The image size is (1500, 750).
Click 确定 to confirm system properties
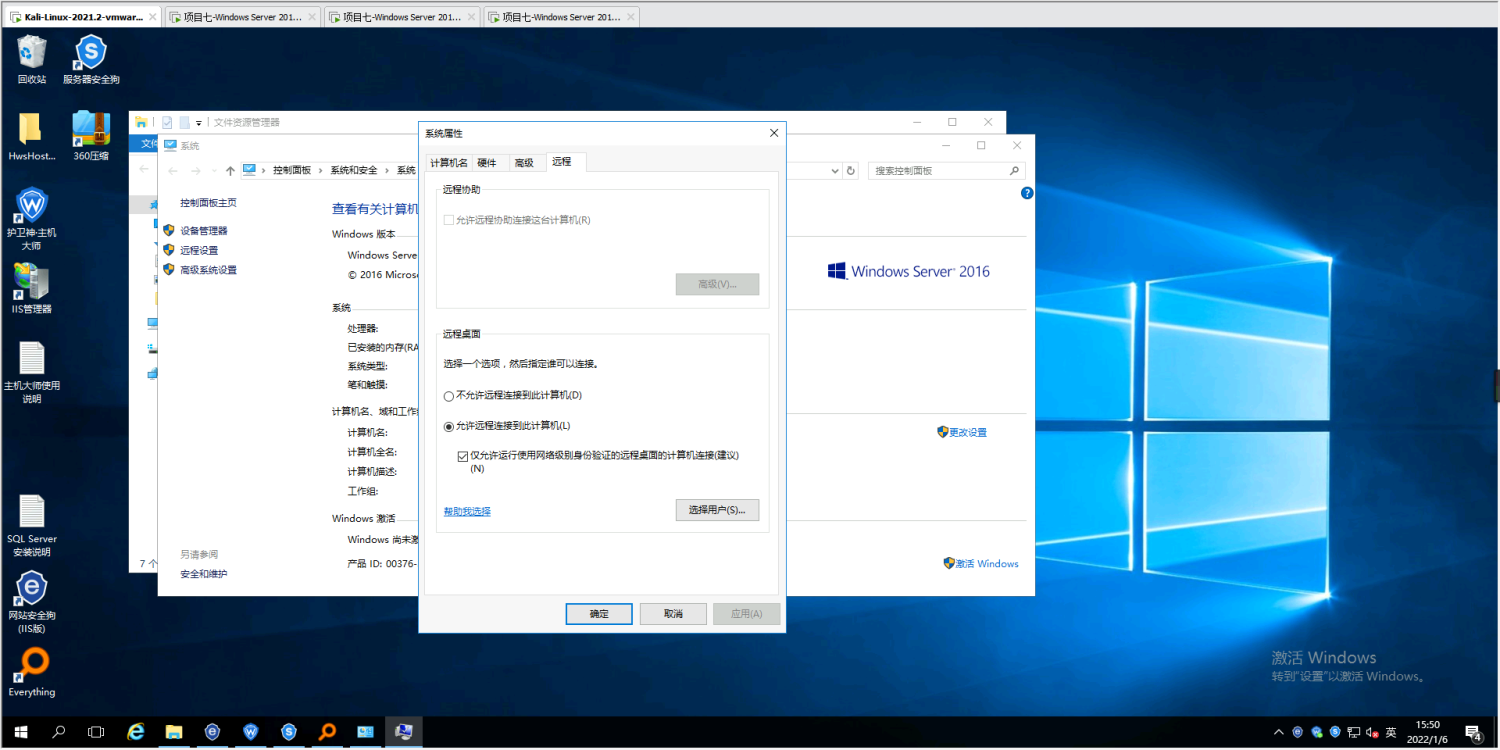tap(599, 614)
